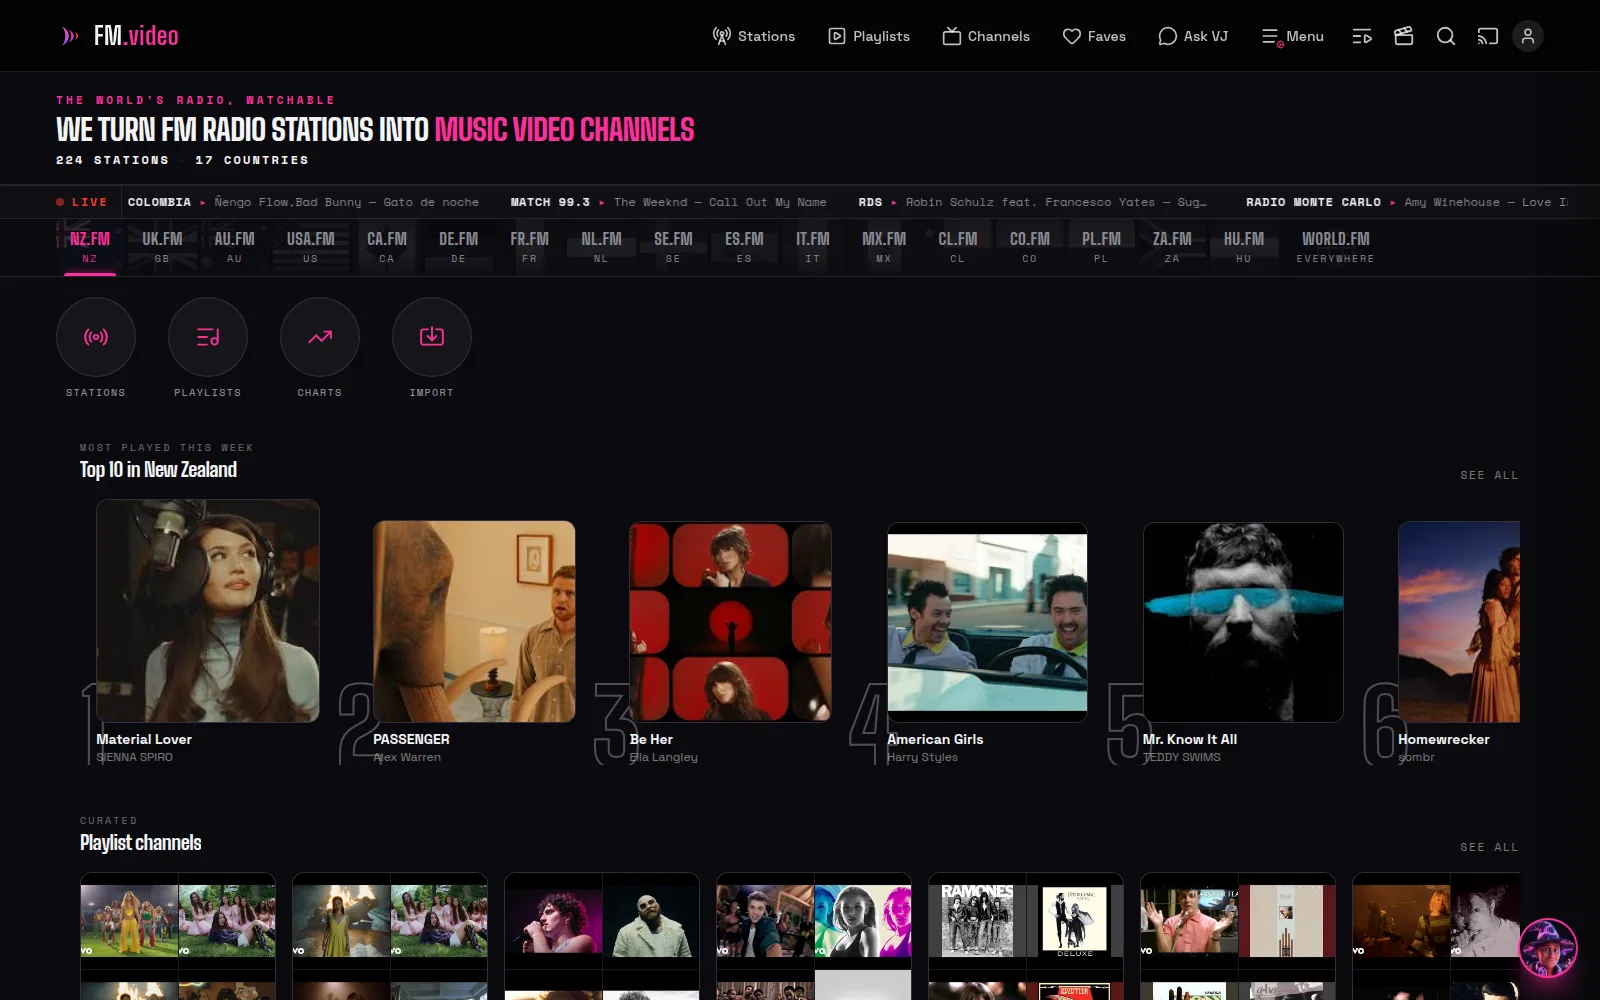Click the queue list icon
The image size is (1600, 1000).
tap(1362, 36)
